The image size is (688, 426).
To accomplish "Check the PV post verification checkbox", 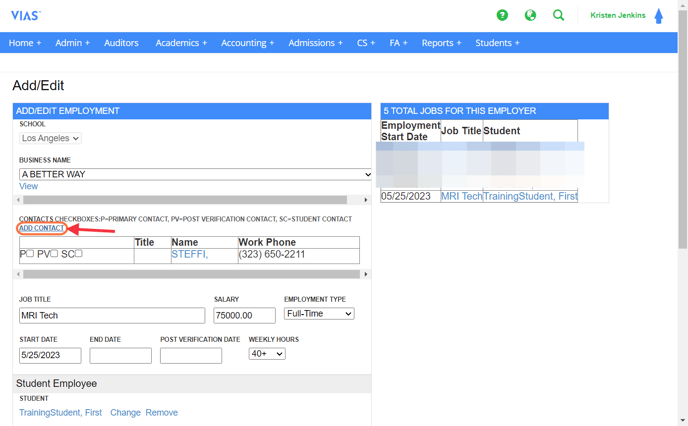I will pos(54,254).
